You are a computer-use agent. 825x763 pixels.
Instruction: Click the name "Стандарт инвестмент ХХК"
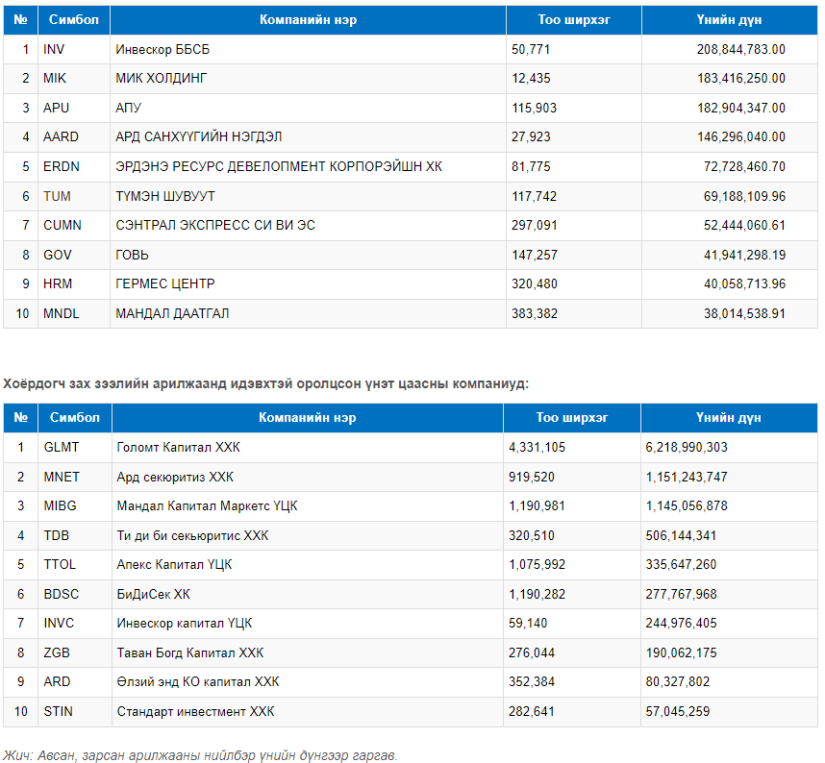pos(196,712)
